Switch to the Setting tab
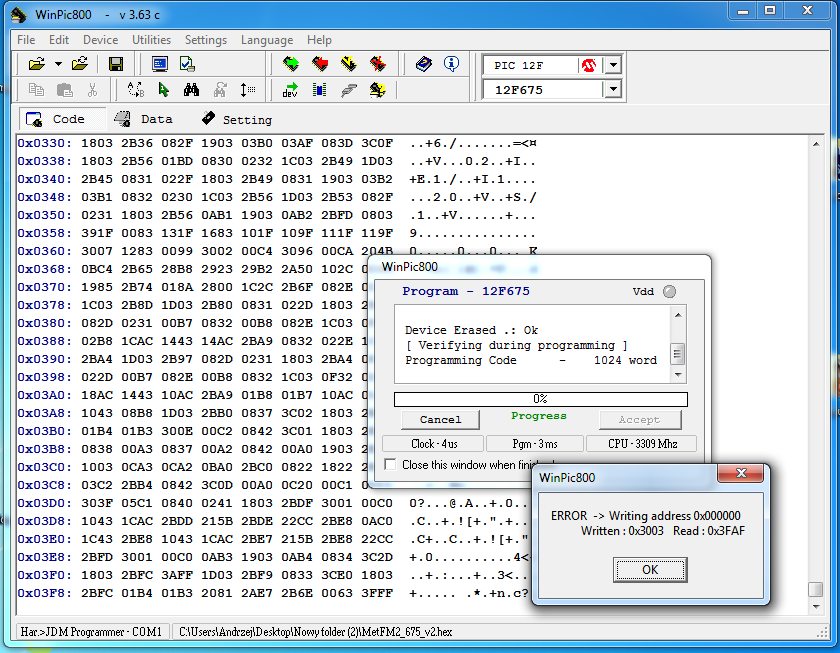The width and height of the screenshot is (840, 653). pos(237,119)
